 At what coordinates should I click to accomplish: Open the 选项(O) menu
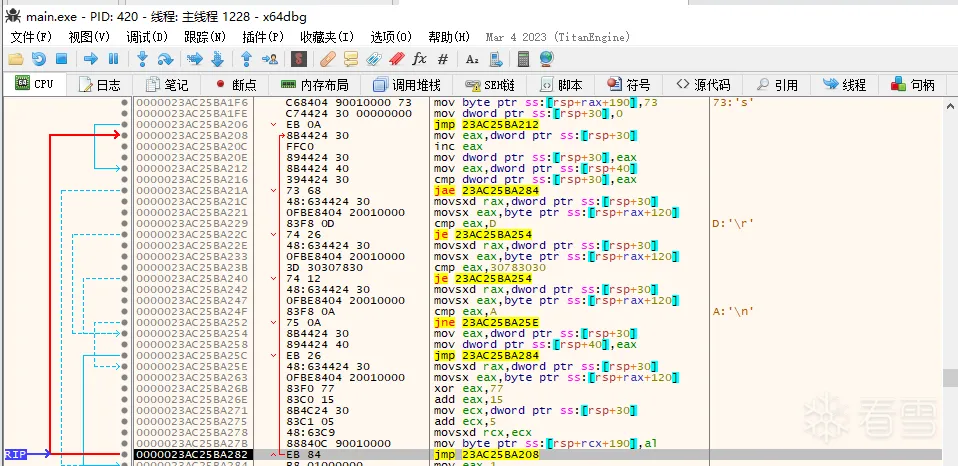[x=392, y=37]
